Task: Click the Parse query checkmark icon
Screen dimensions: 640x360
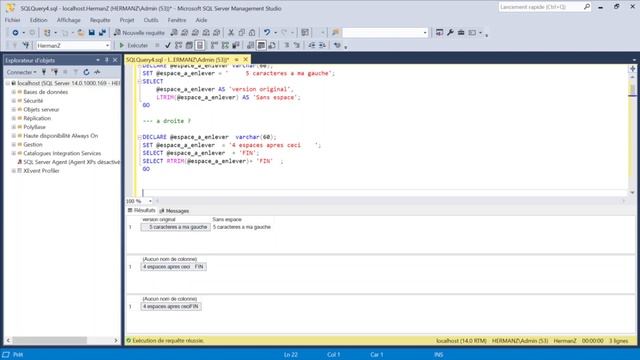Action: point(168,45)
